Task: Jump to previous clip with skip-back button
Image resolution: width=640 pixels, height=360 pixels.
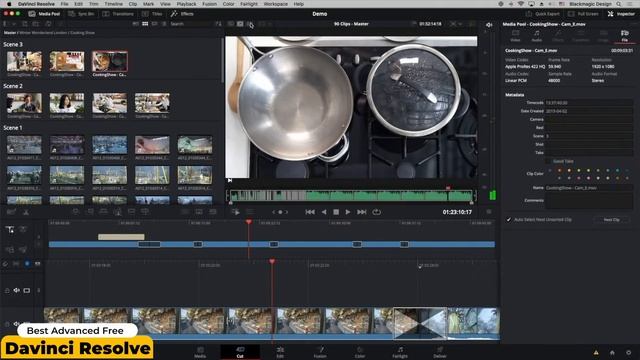Action: click(310, 212)
